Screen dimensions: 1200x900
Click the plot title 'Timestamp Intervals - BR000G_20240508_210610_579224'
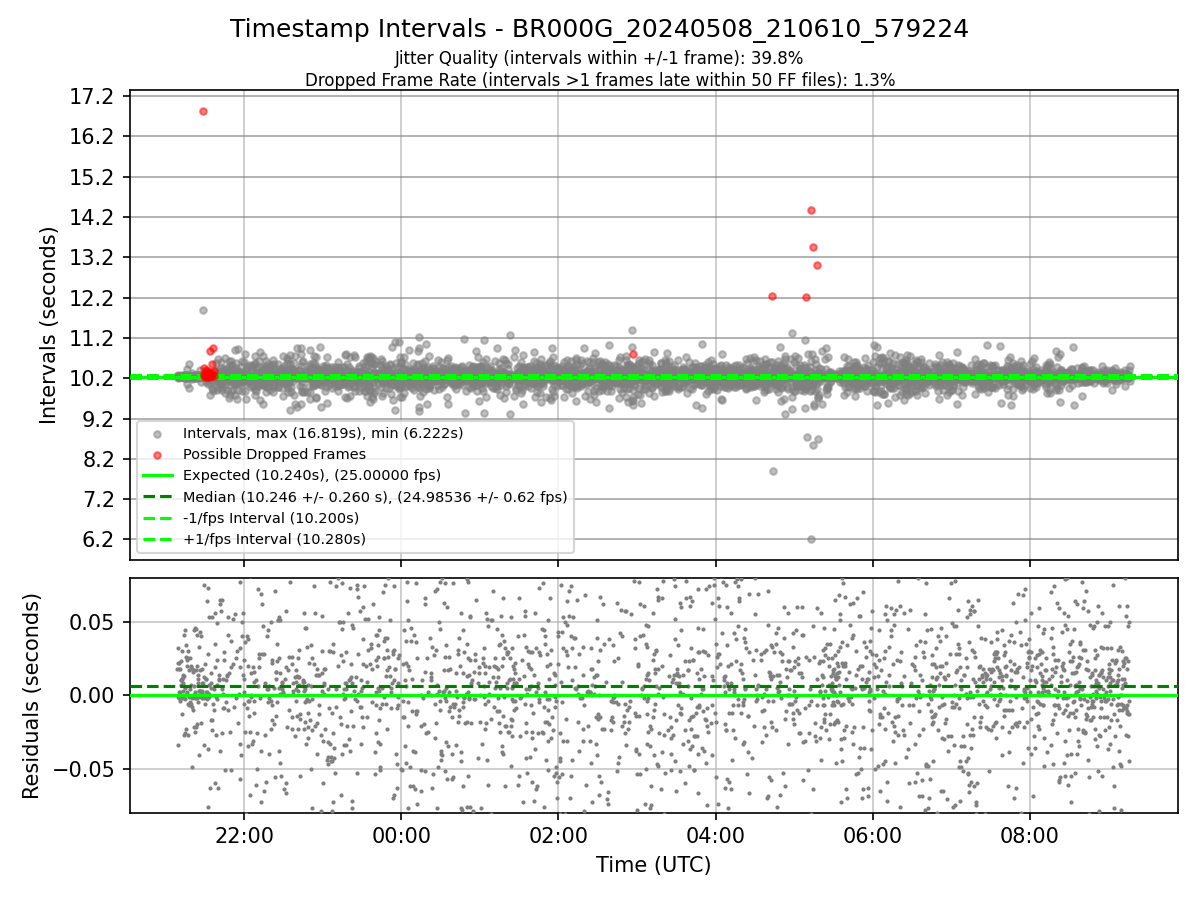pyautogui.click(x=599, y=29)
